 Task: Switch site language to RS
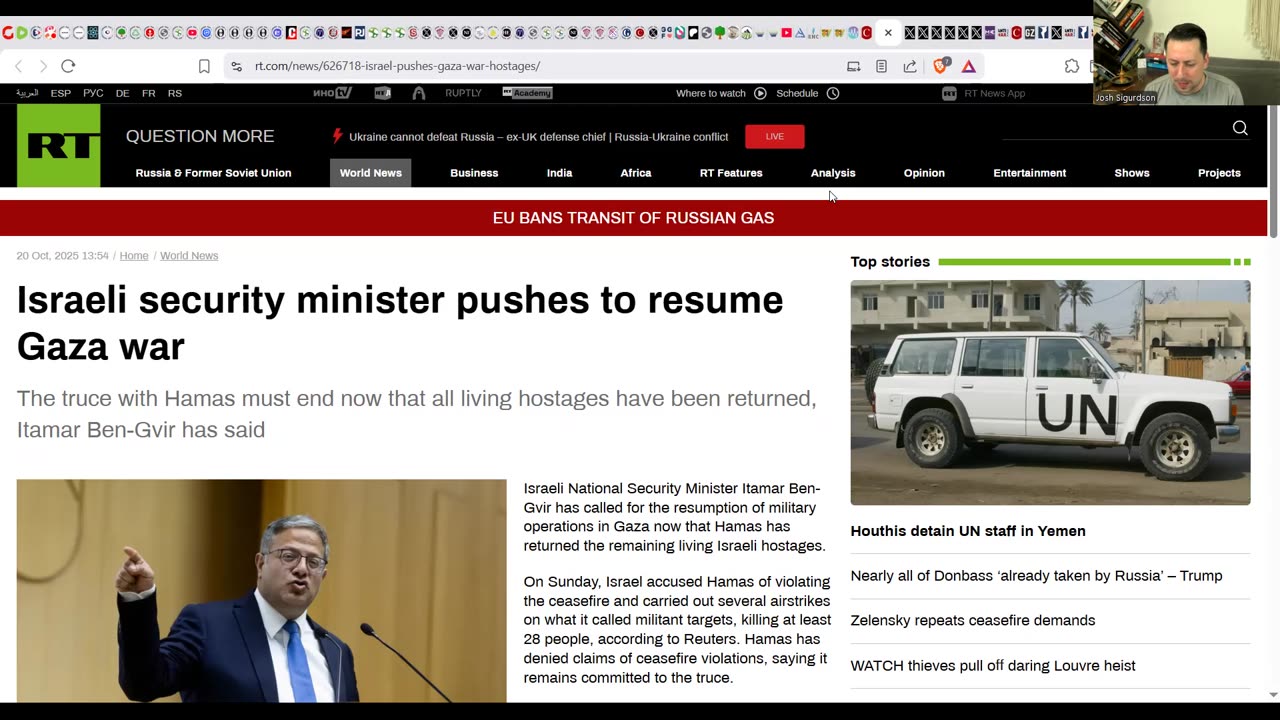[x=175, y=93]
